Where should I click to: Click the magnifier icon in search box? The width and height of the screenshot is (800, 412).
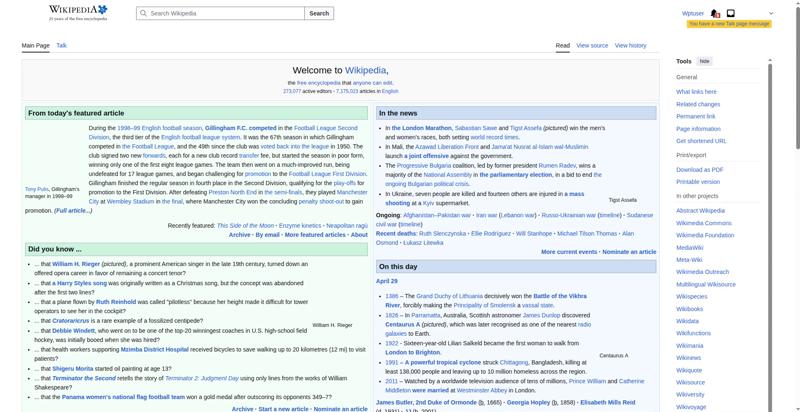(142, 13)
